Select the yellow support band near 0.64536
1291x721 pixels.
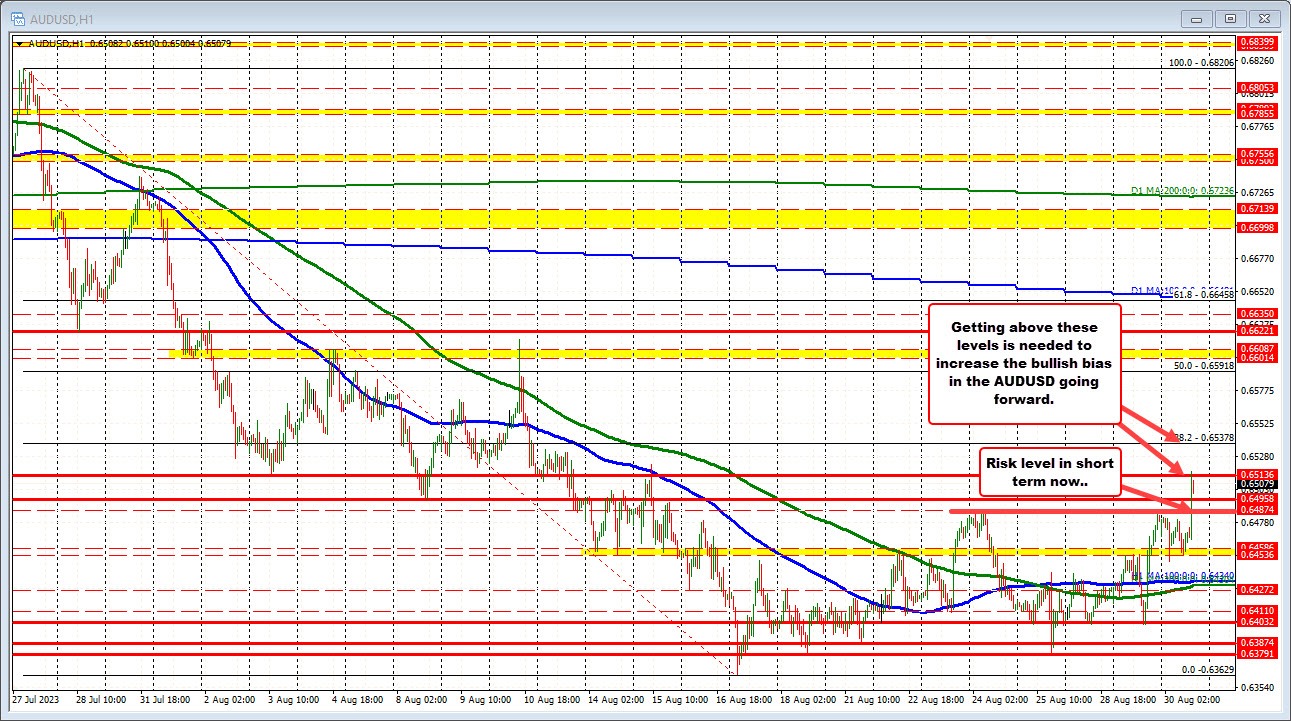pos(900,551)
